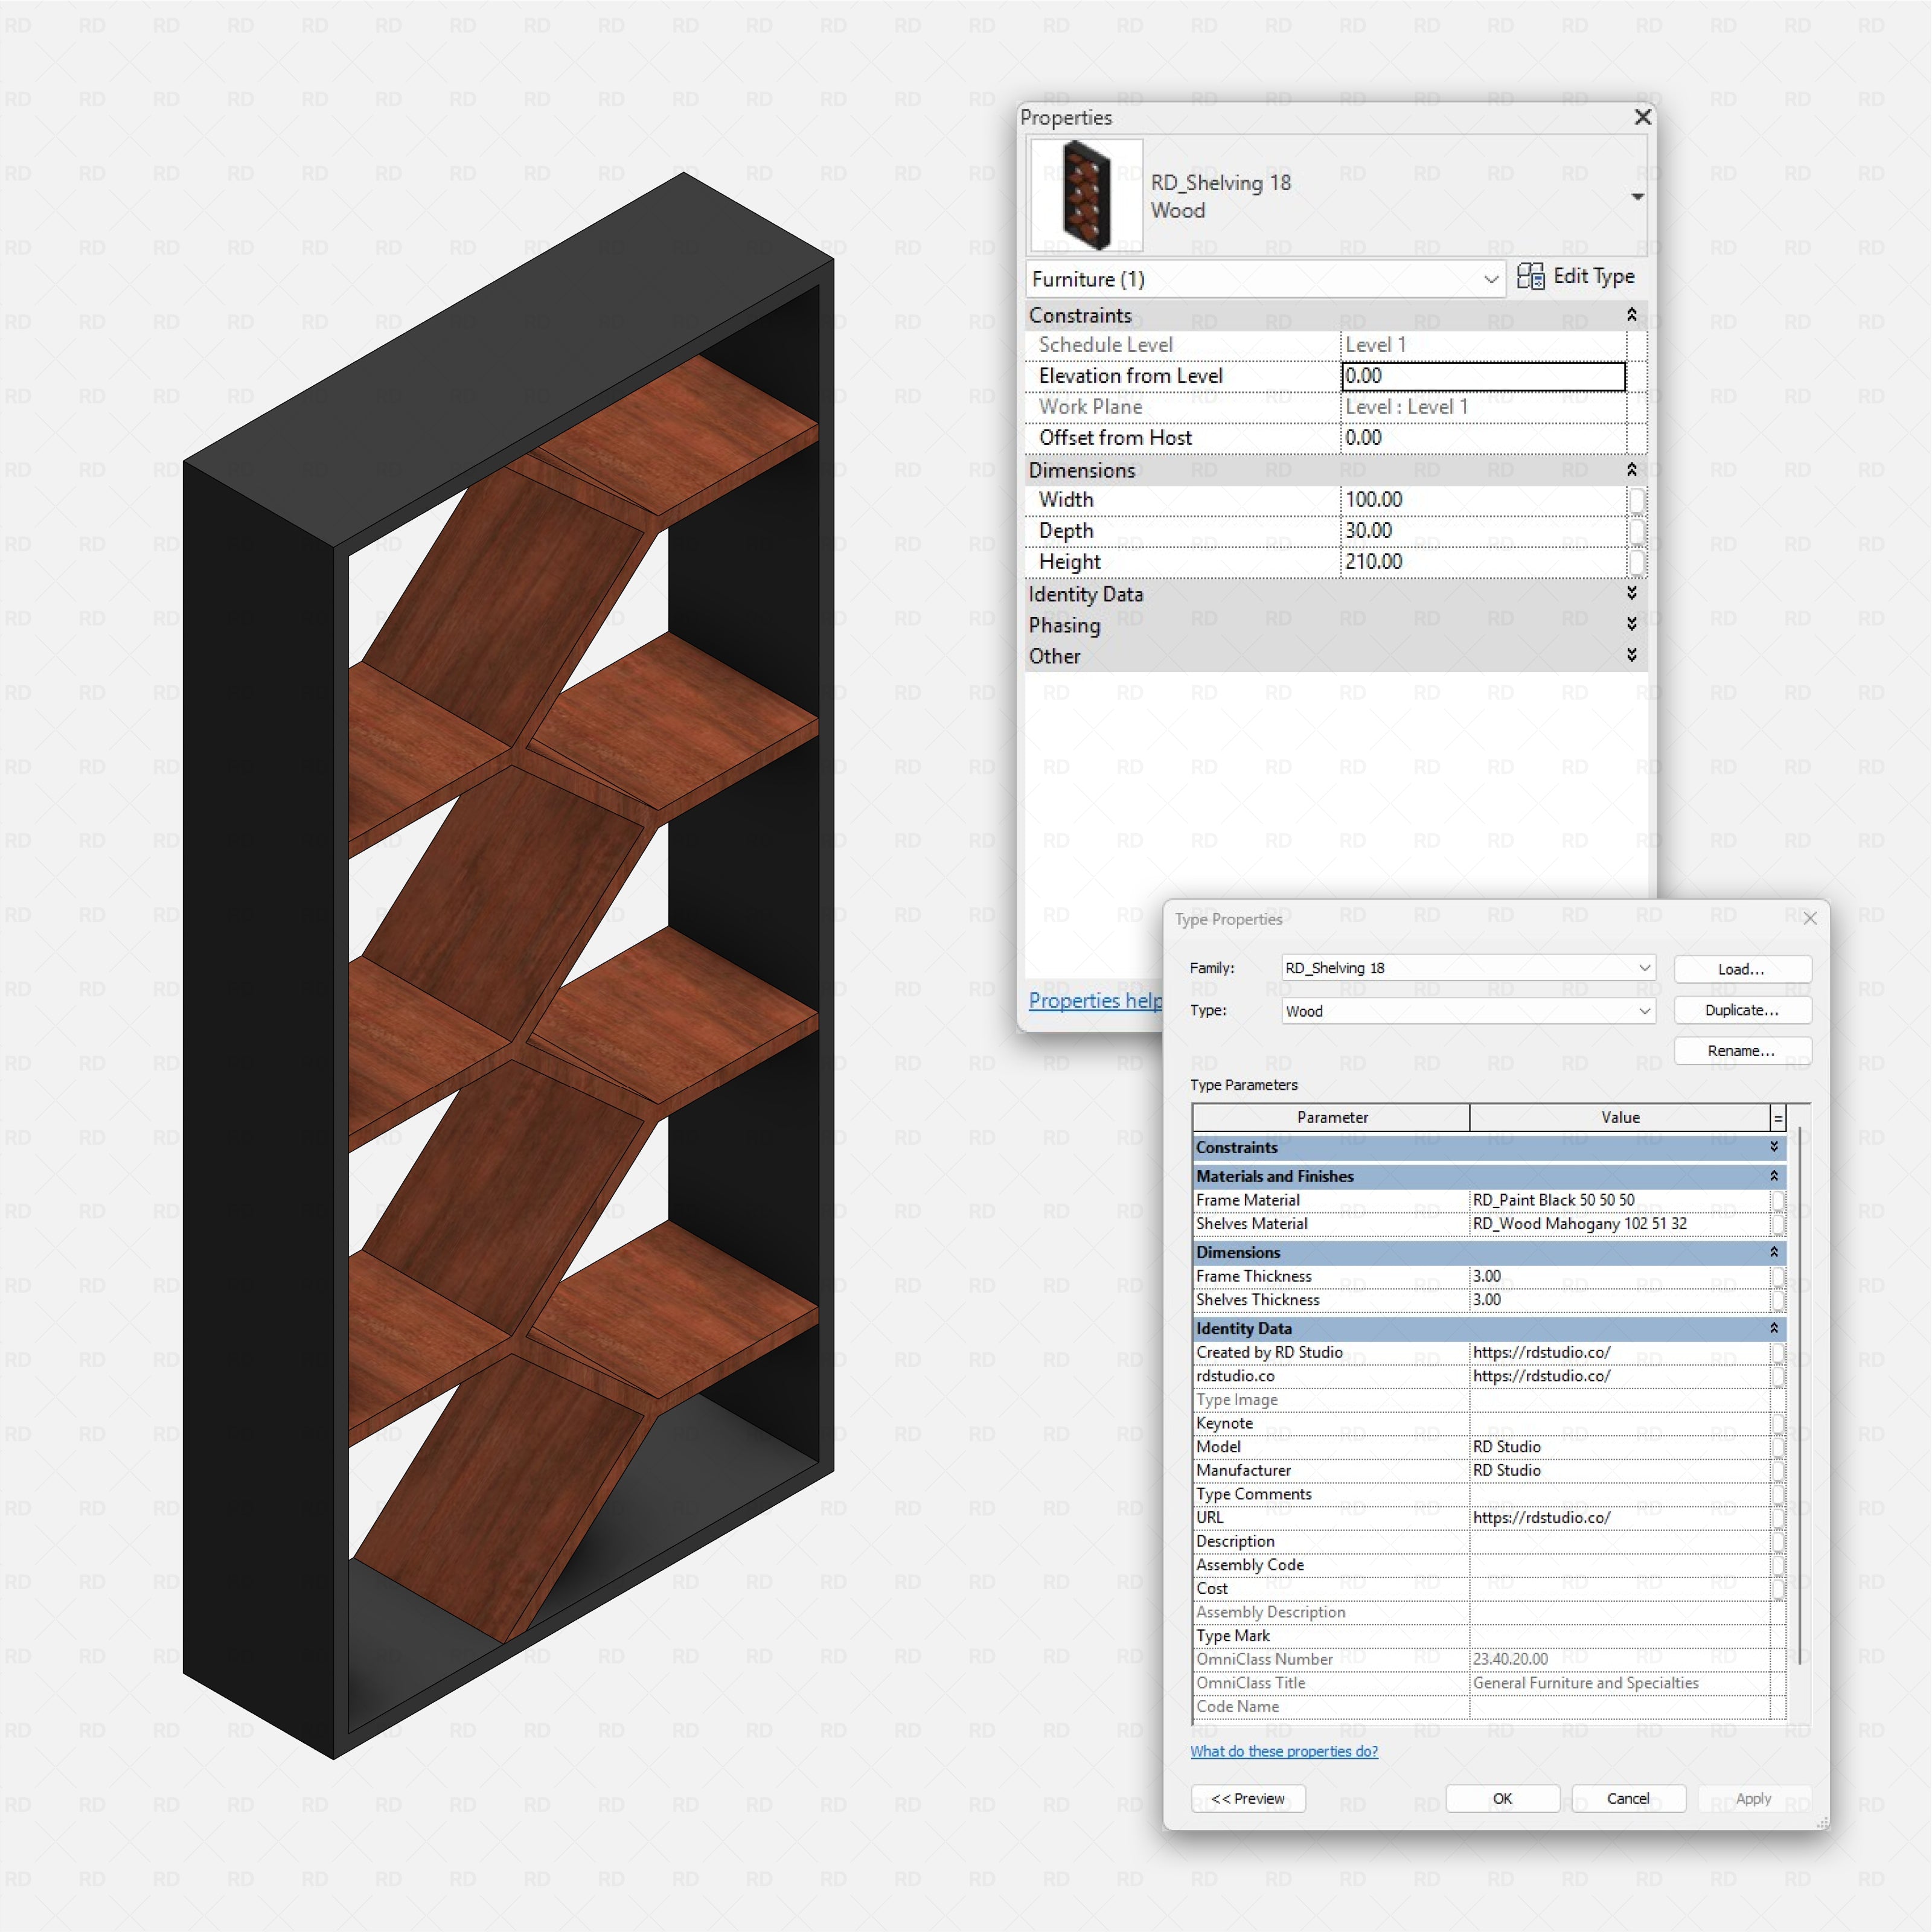Click the Type Mark value cell
This screenshot has height=1932, width=1932.
tap(1619, 1636)
